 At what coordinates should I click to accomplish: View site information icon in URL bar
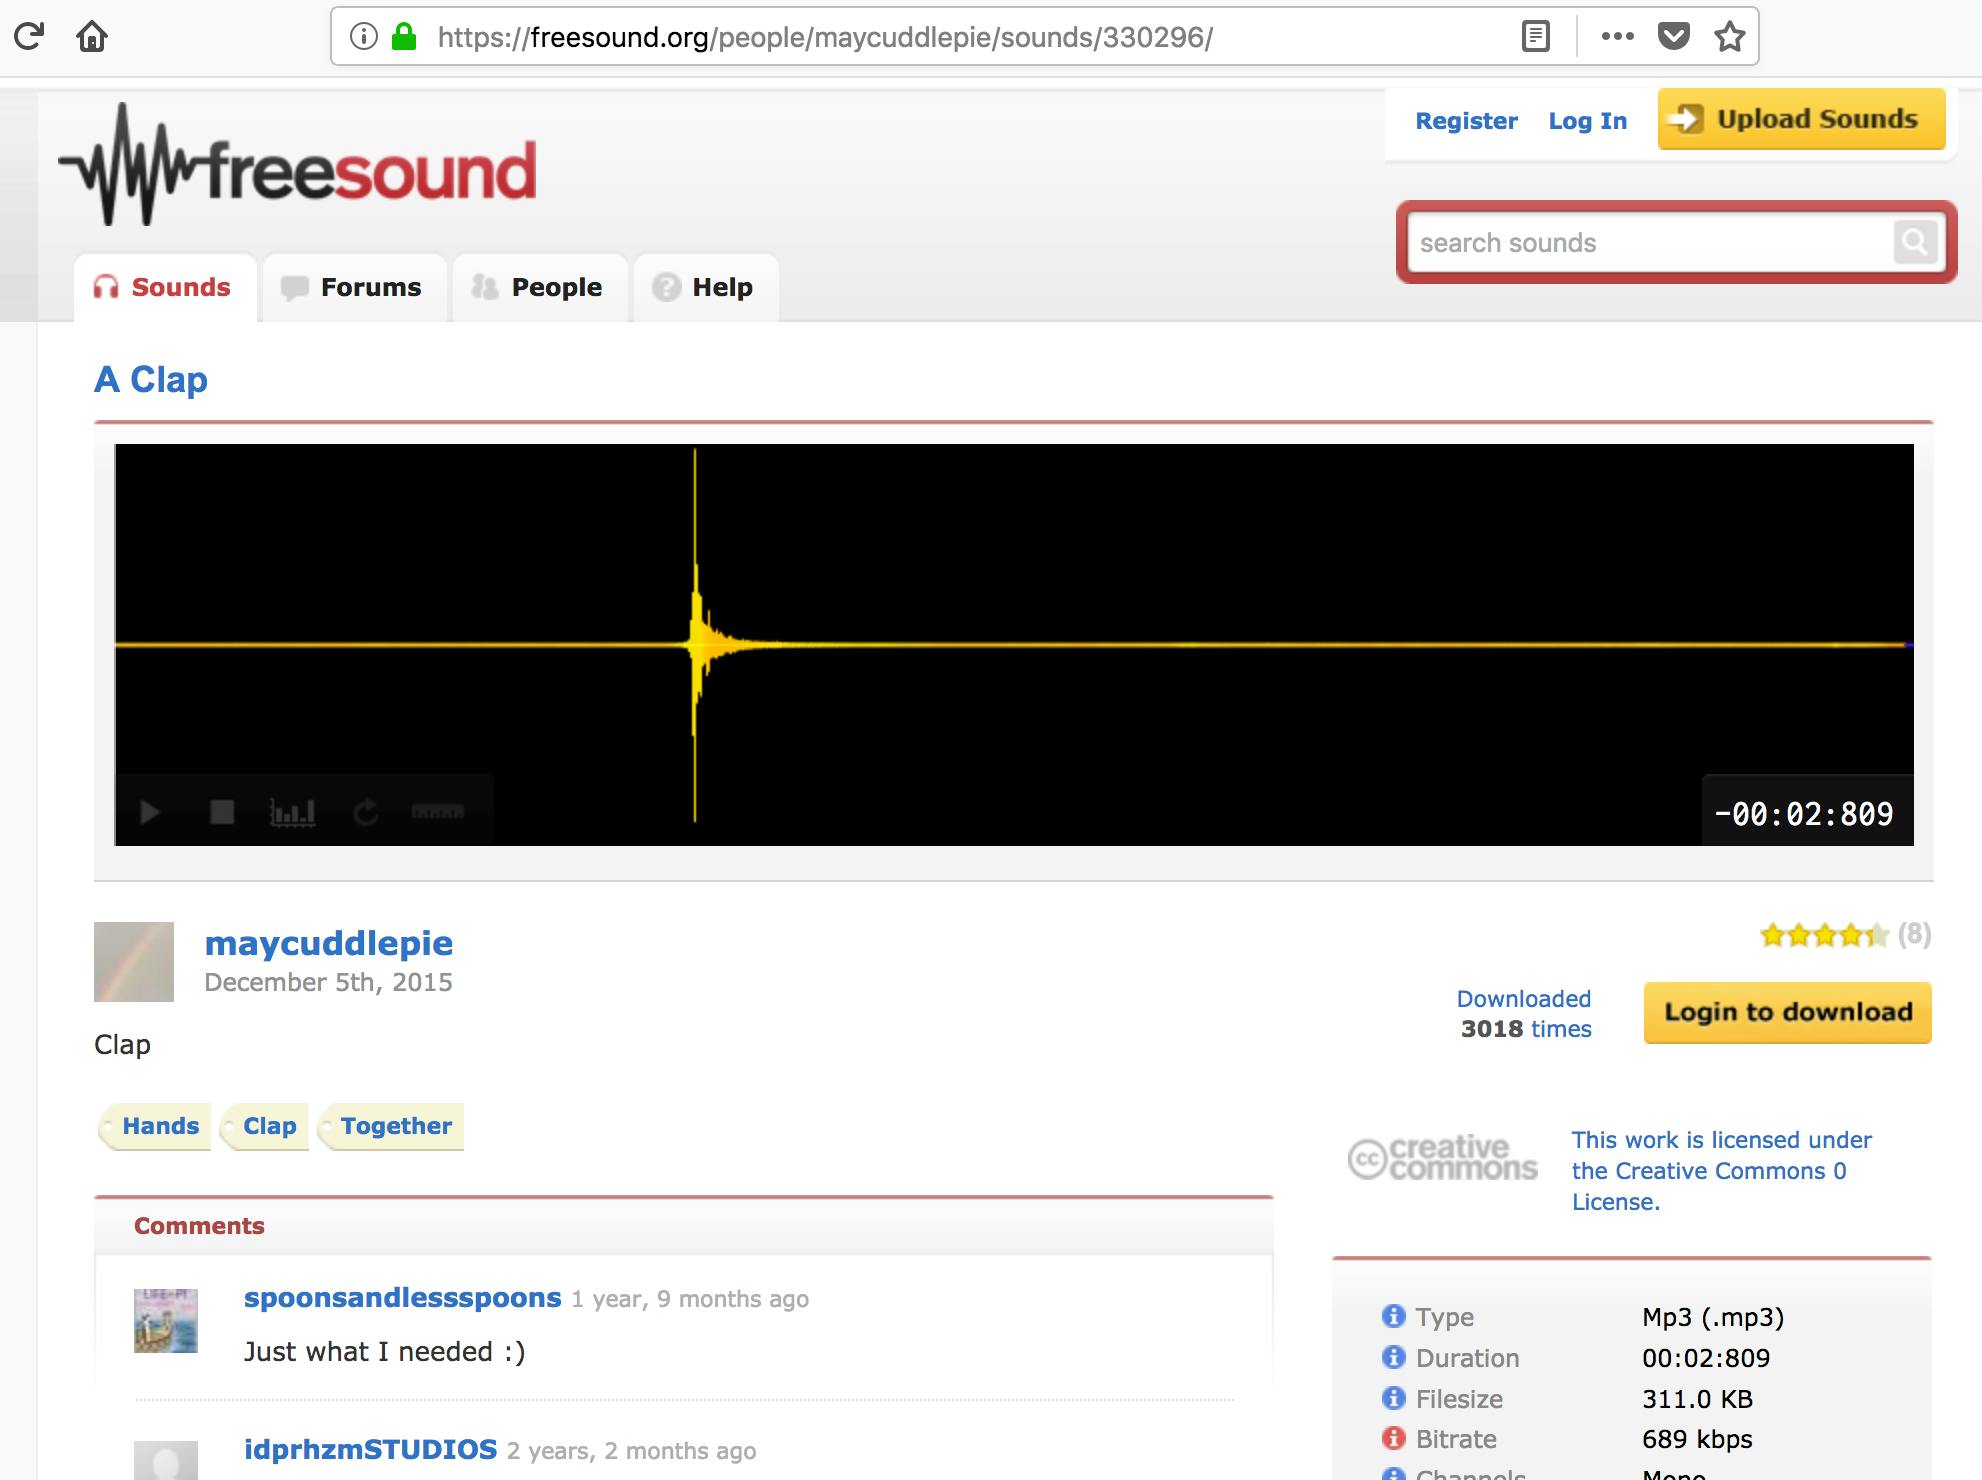point(364,37)
